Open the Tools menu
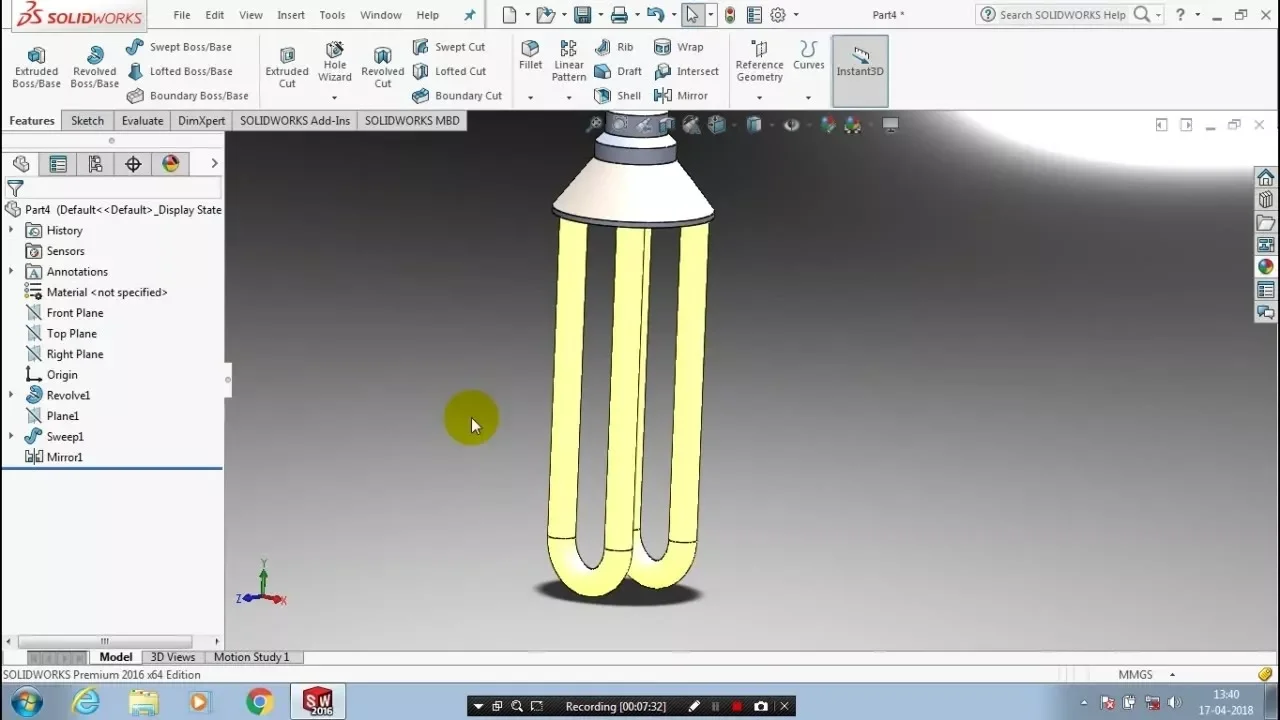Viewport: 1280px width, 720px height. tap(332, 15)
